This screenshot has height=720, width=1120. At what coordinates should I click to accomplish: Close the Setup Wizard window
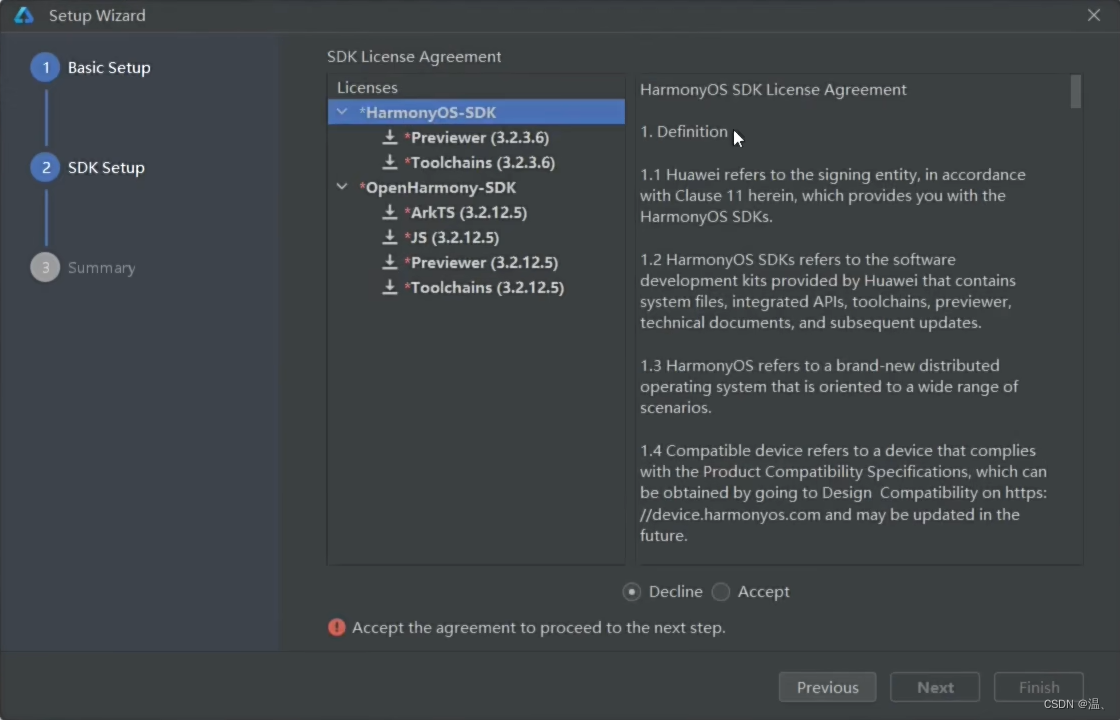coord(1094,15)
